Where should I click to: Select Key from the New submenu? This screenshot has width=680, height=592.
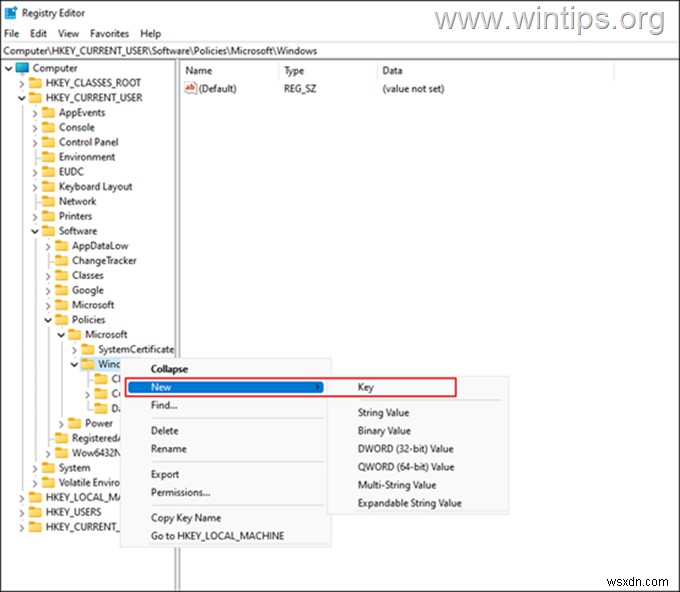point(366,387)
